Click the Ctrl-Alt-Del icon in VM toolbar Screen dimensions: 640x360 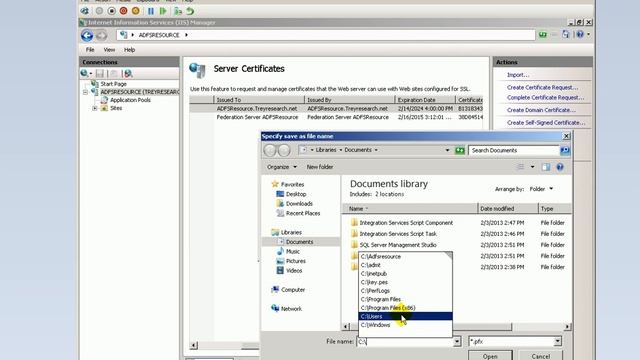(x=85, y=11)
